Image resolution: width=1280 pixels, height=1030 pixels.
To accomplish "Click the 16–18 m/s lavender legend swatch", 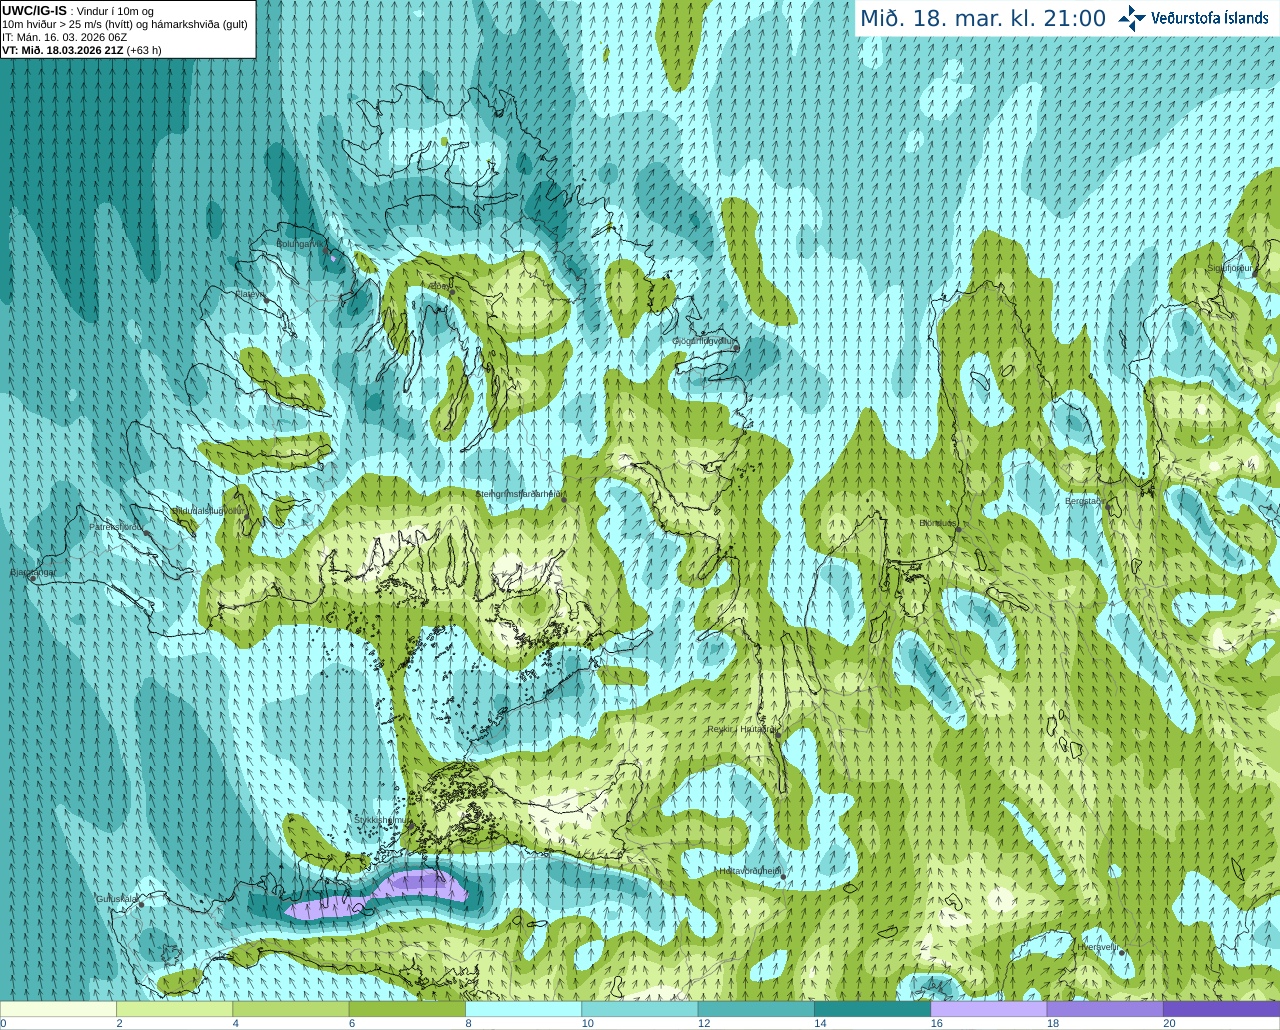I will (988, 1009).
